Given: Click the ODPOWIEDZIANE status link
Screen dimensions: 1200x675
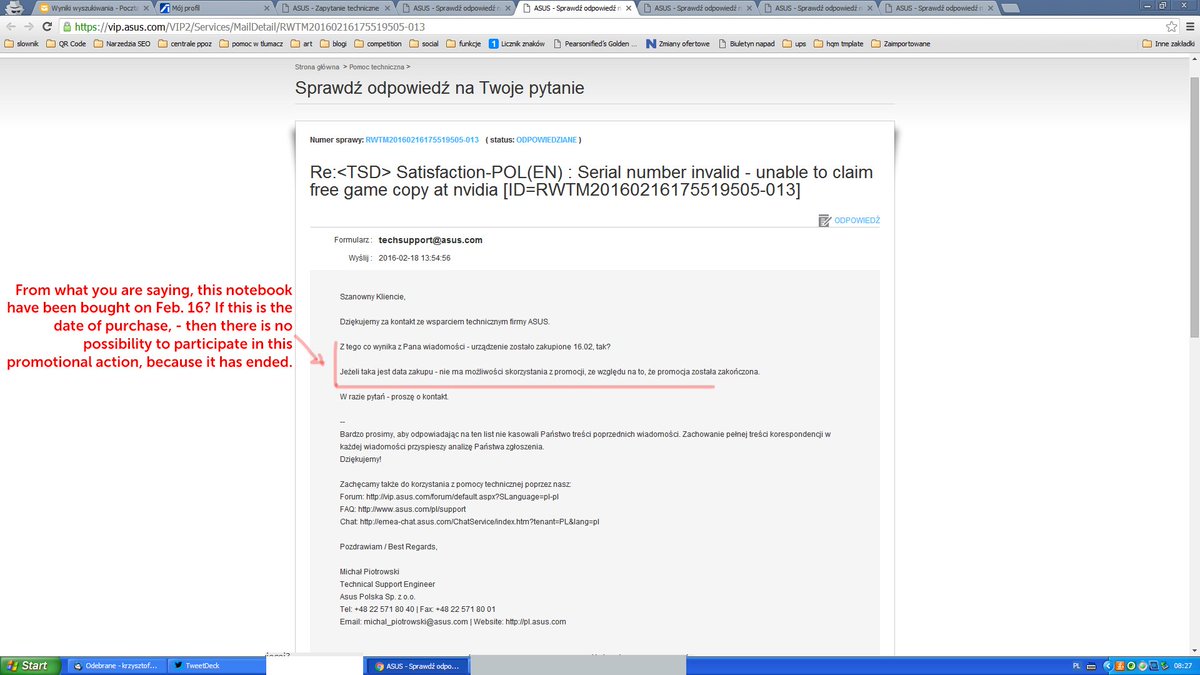Looking at the screenshot, I should tap(546, 139).
